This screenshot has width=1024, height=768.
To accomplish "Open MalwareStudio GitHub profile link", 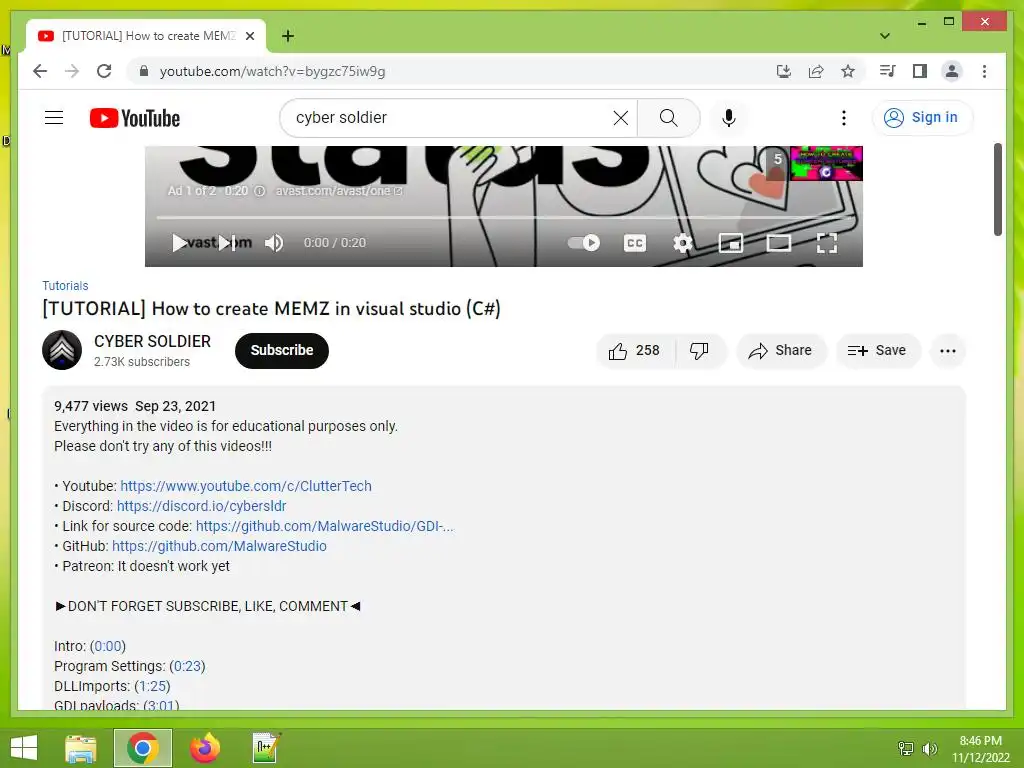I will (219, 546).
